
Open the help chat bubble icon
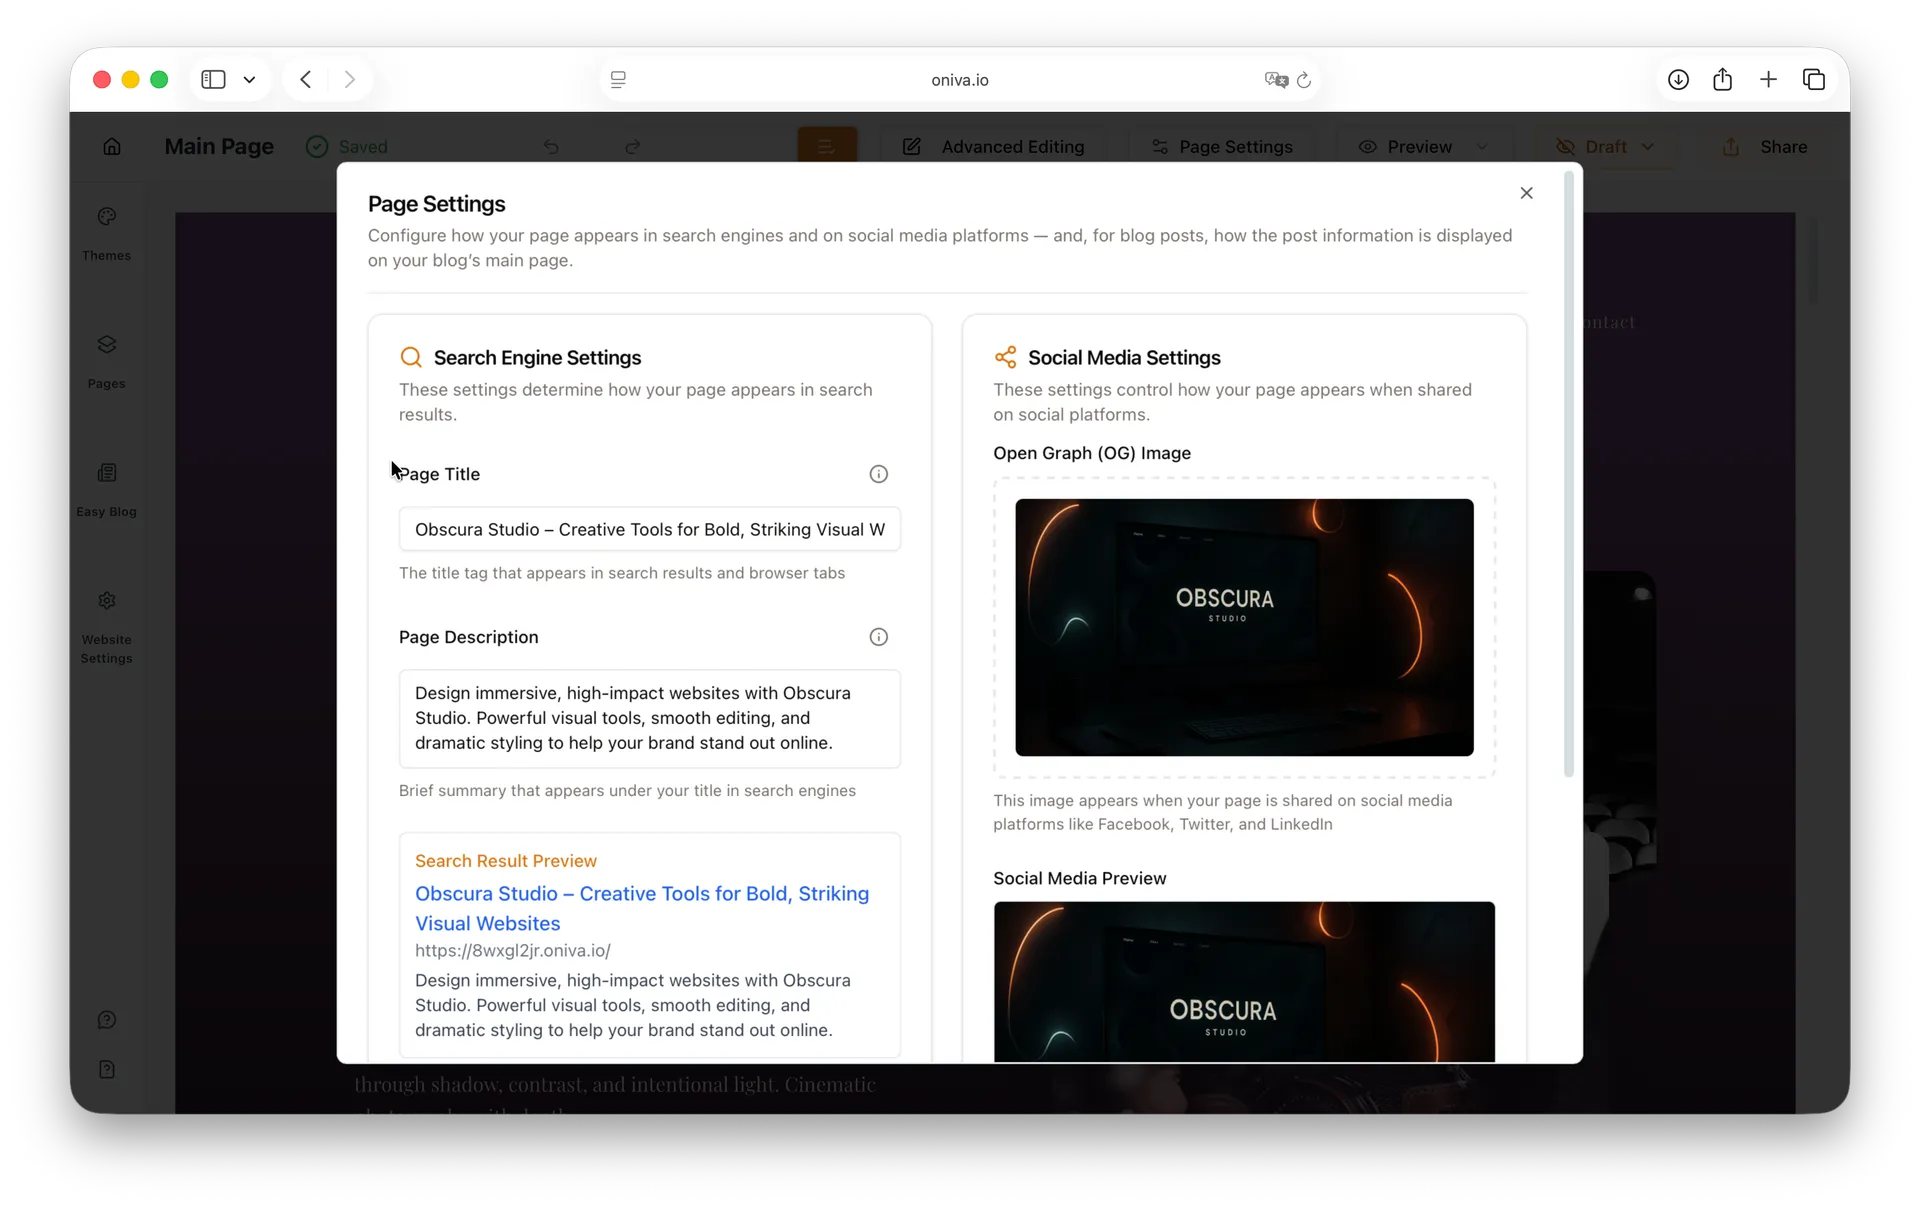click(x=107, y=1019)
